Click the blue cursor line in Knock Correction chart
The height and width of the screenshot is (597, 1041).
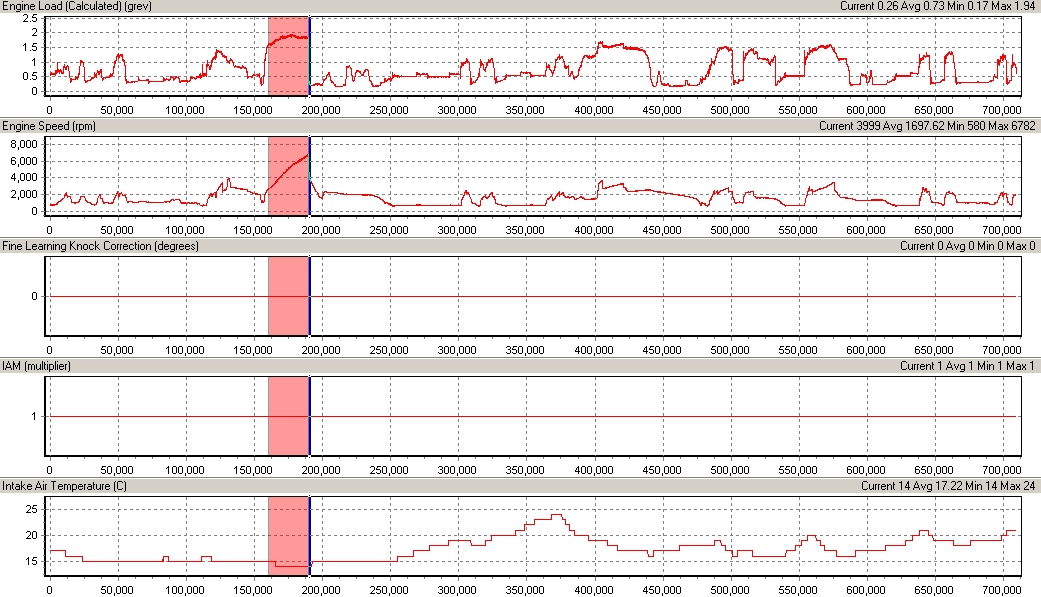(310, 296)
